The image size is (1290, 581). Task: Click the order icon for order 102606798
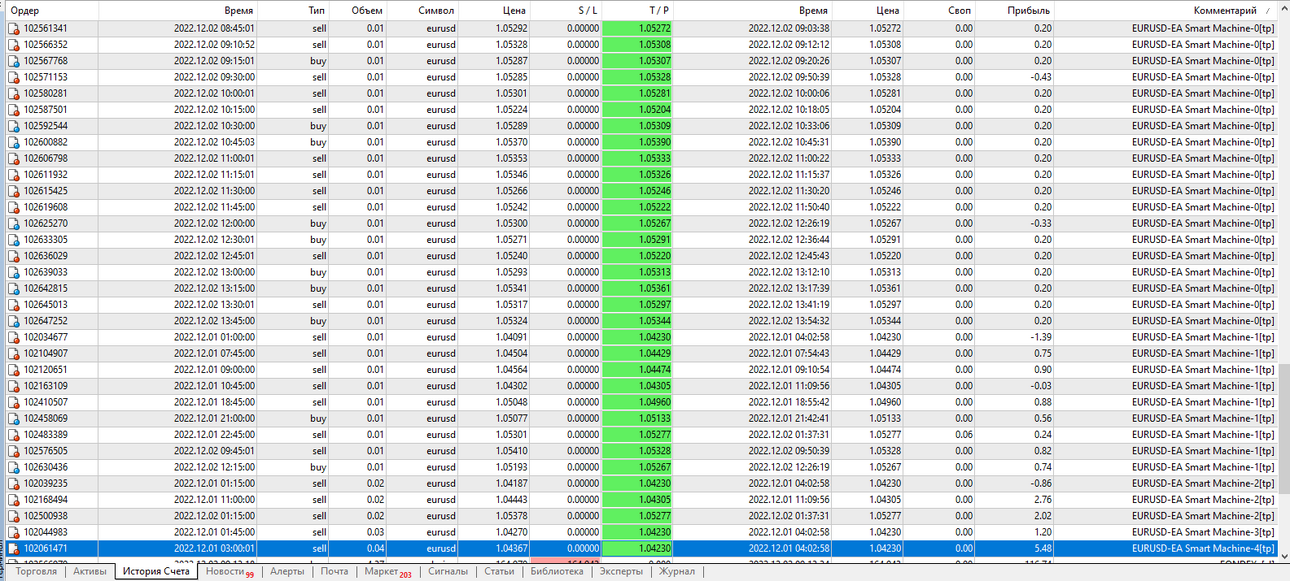point(14,159)
